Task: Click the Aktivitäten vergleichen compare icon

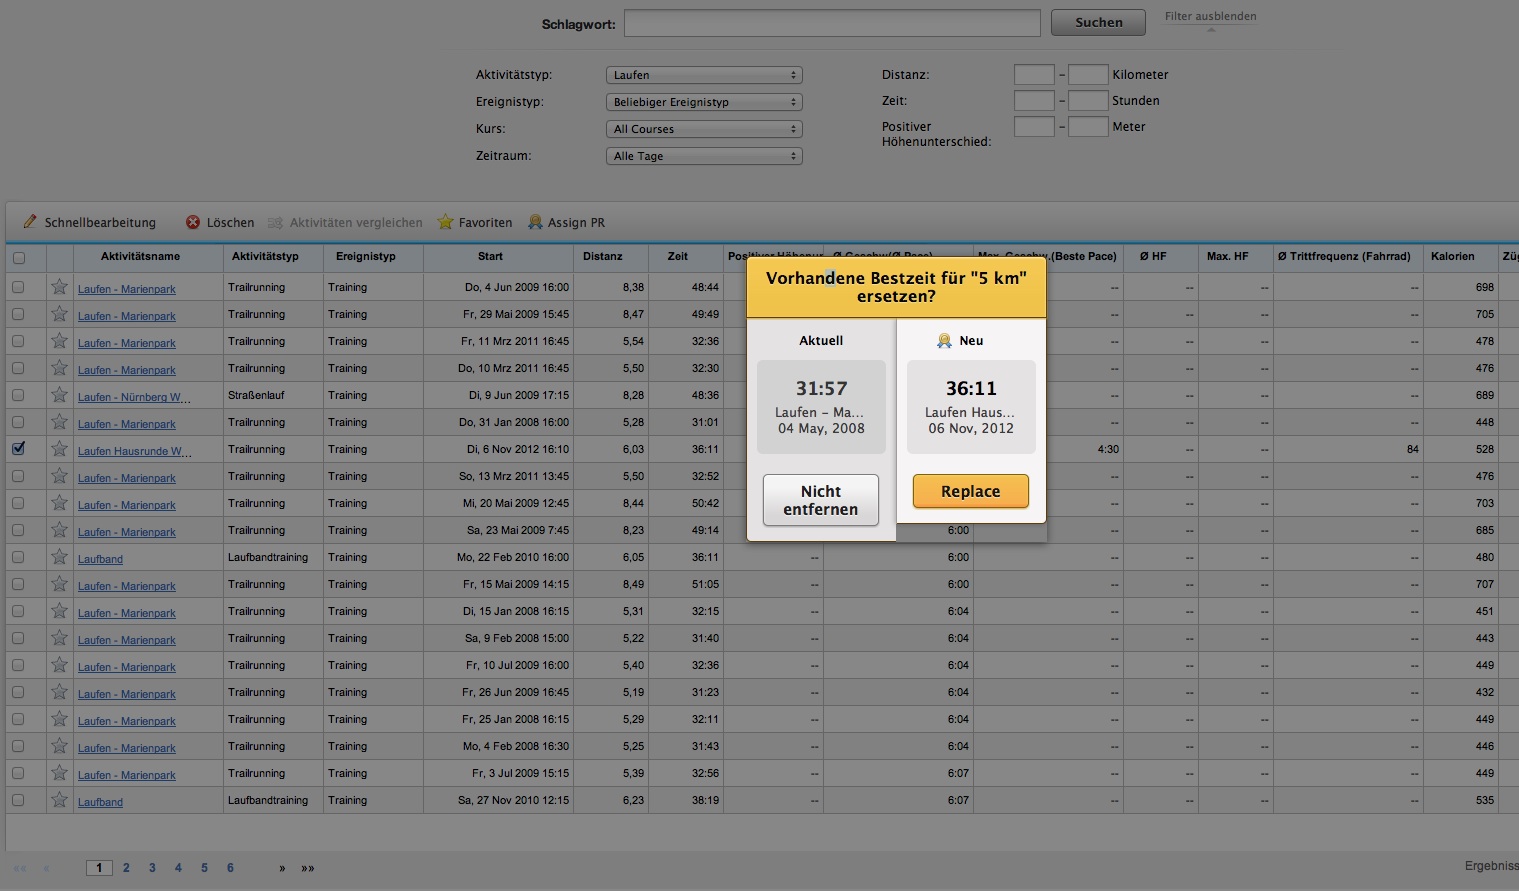Action: coord(275,222)
